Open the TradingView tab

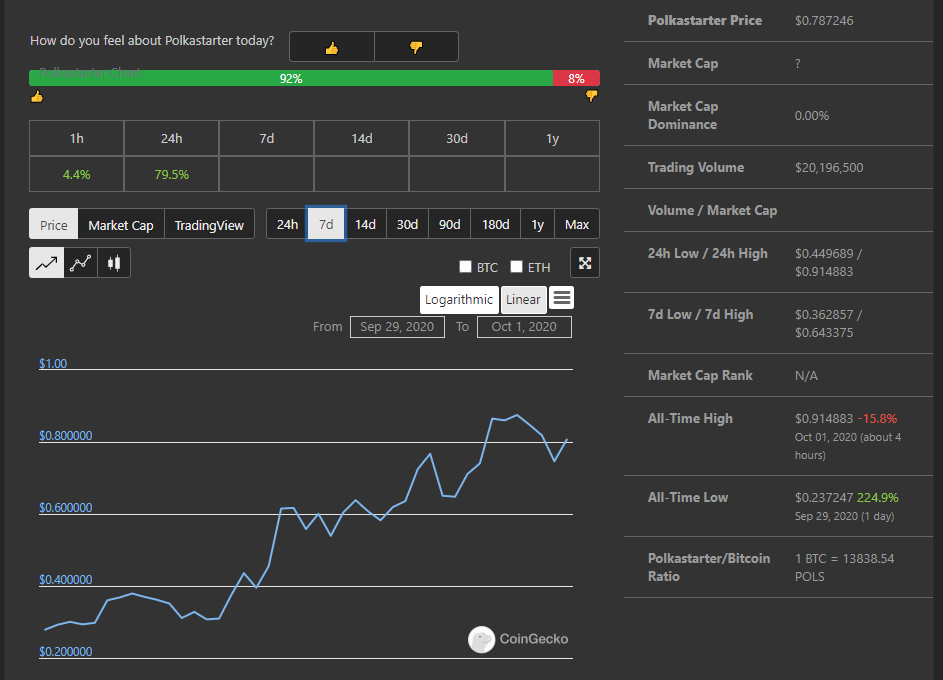click(209, 224)
